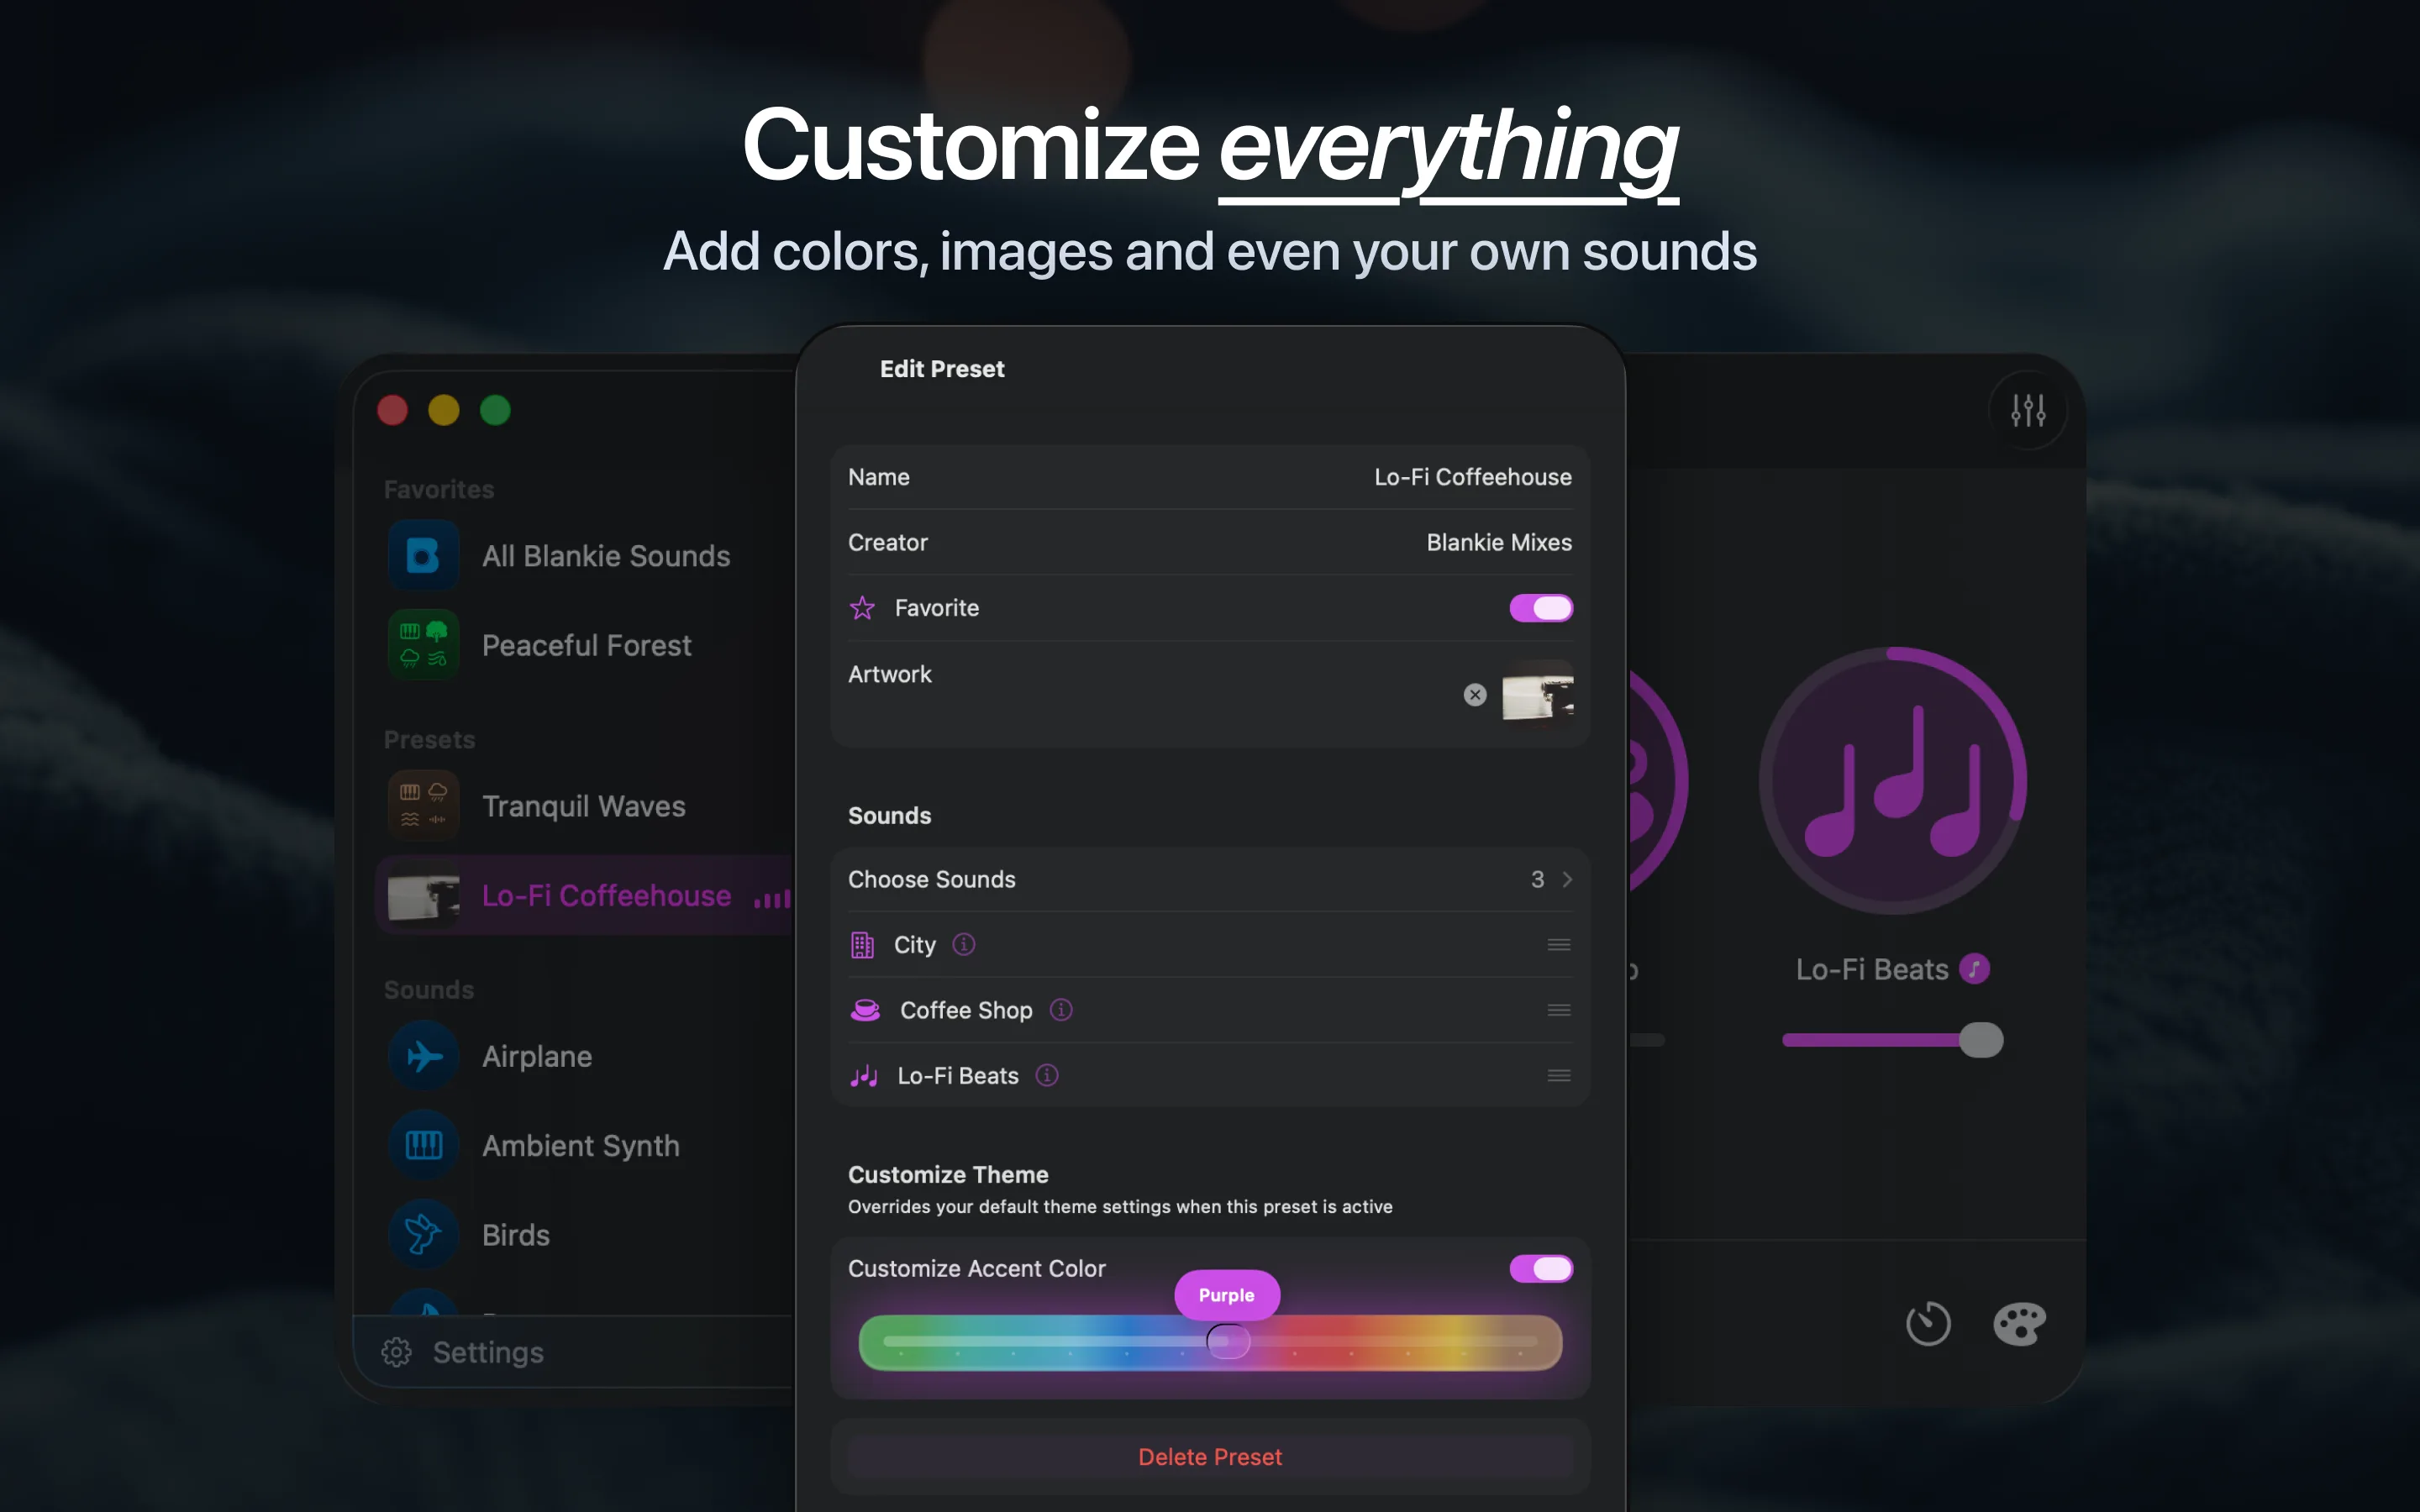Click the large Lo-Fi Beats circle icon
Viewport: 2420px width, 1512px height.
(x=1893, y=781)
